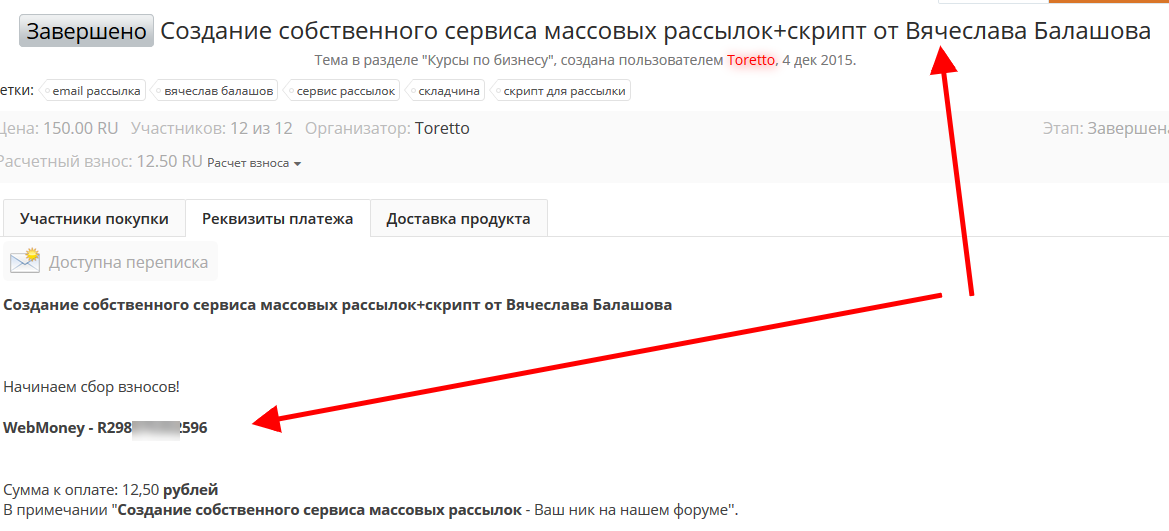
Task: Click Начинаем сбор взносов! text
Action: click(92, 387)
